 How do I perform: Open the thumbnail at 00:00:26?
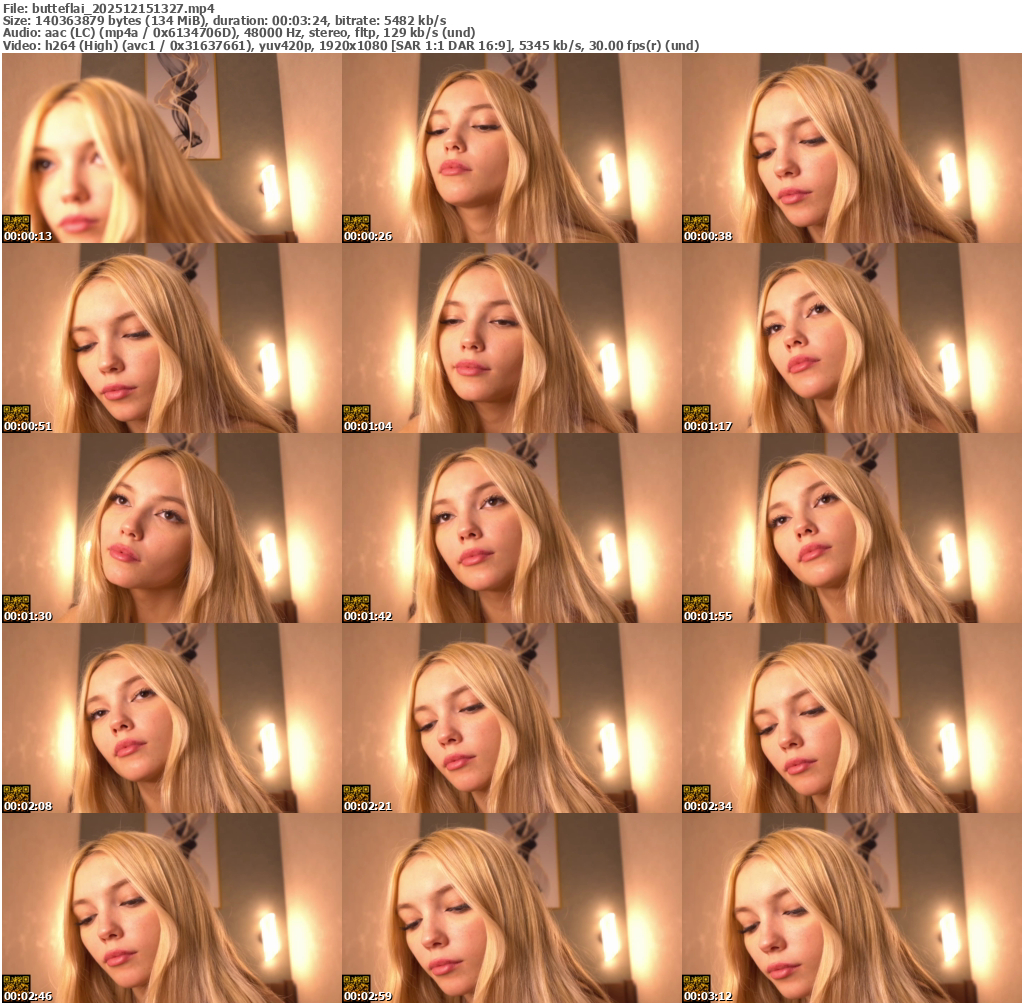tap(512, 148)
